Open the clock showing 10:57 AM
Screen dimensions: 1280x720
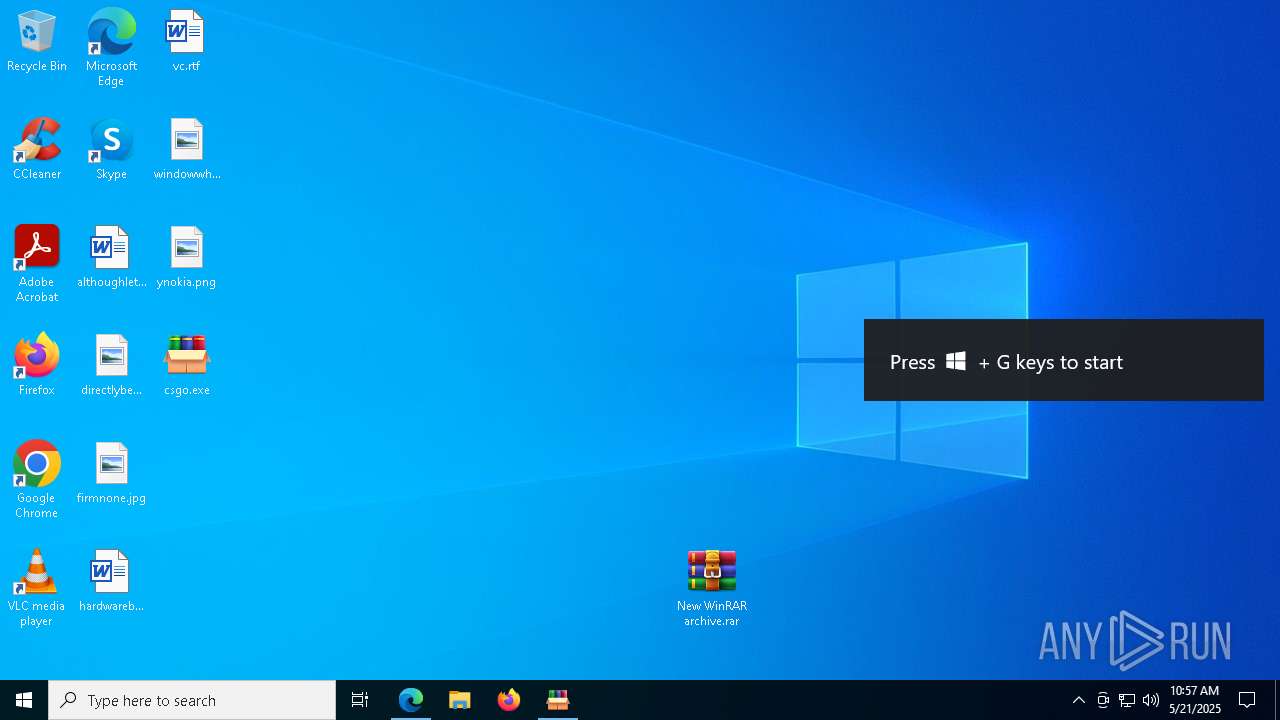tap(1195, 700)
